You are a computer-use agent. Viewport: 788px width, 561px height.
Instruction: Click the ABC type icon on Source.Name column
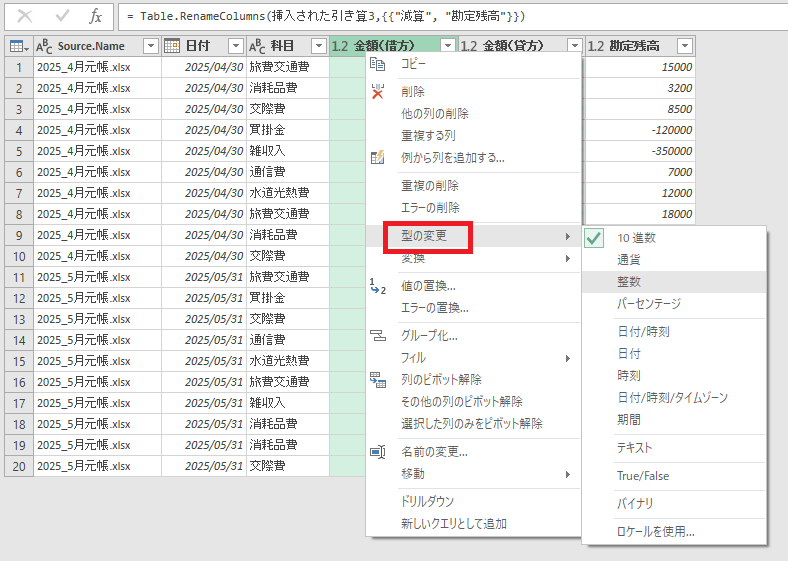[45, 46]
